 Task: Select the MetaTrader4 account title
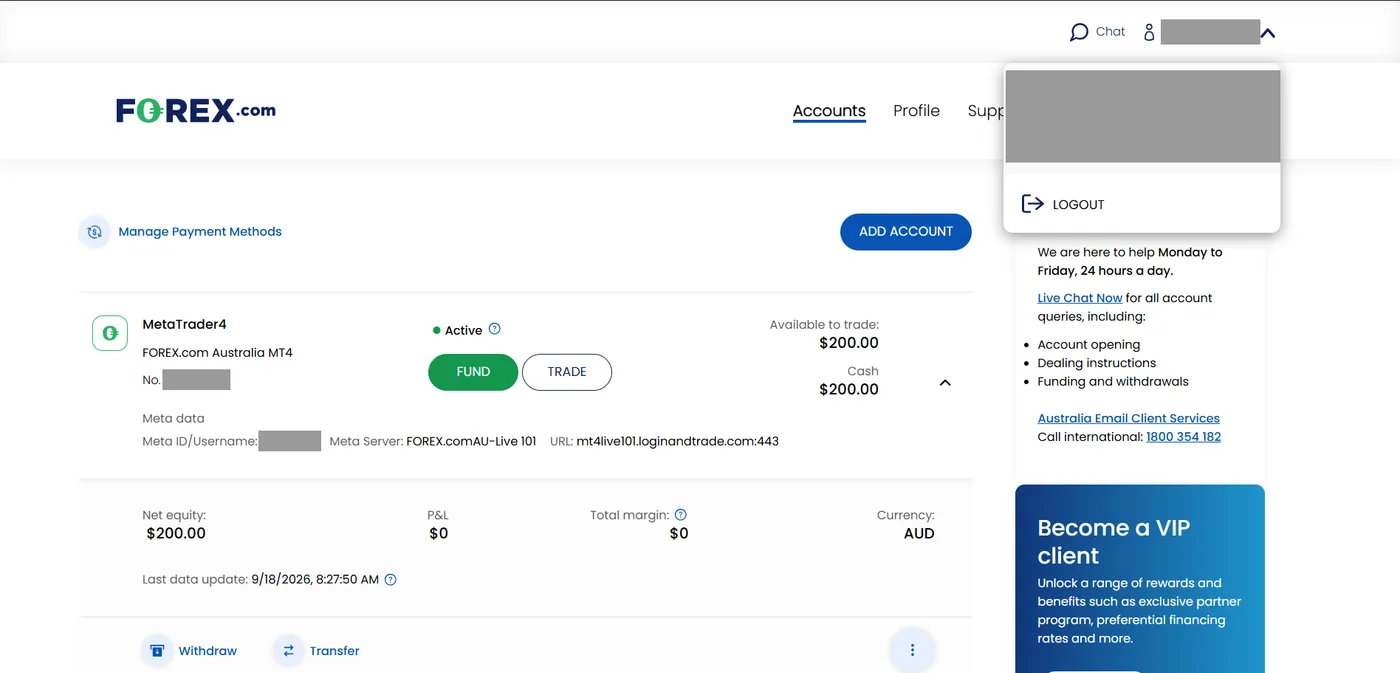click(185, 325)
